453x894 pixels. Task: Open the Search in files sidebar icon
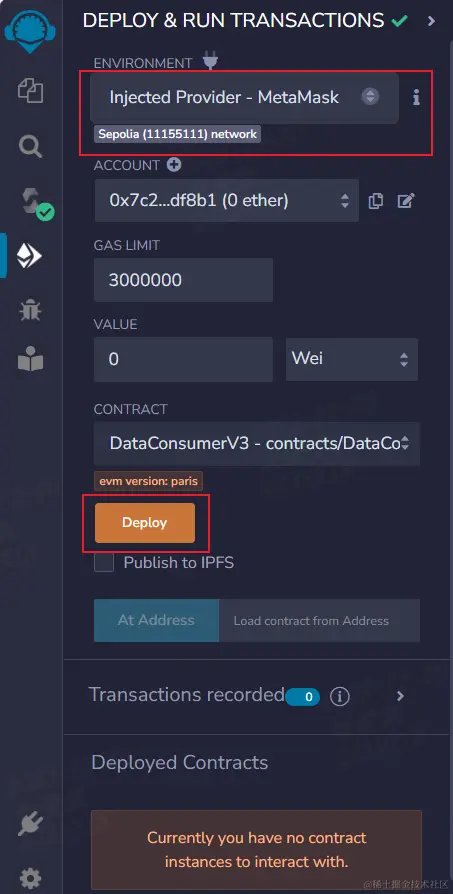[31, 147]
